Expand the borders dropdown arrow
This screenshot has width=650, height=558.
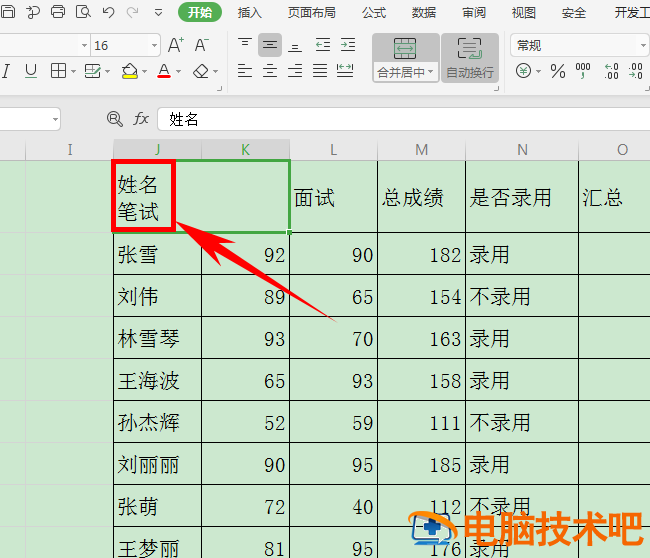[73, 72]
